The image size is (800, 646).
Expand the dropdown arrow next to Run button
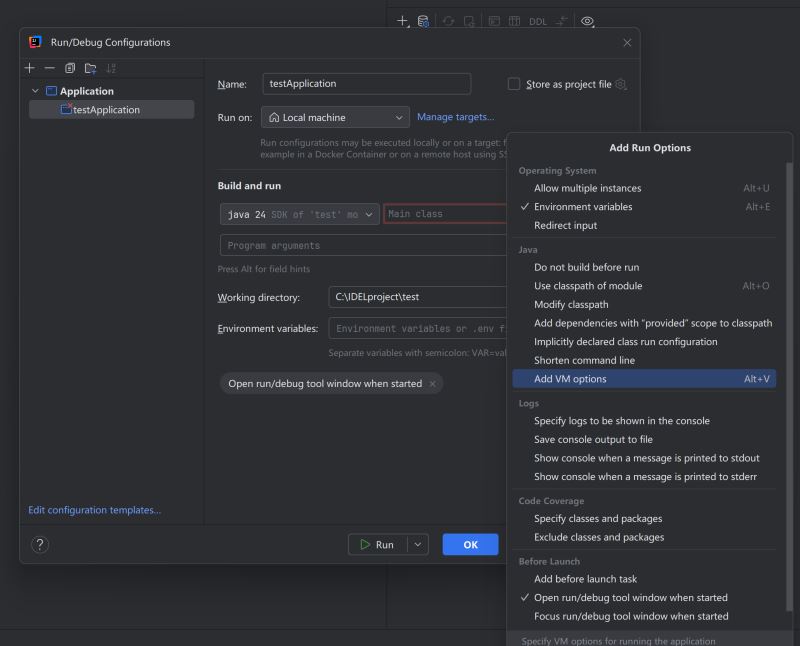point(416,544)
